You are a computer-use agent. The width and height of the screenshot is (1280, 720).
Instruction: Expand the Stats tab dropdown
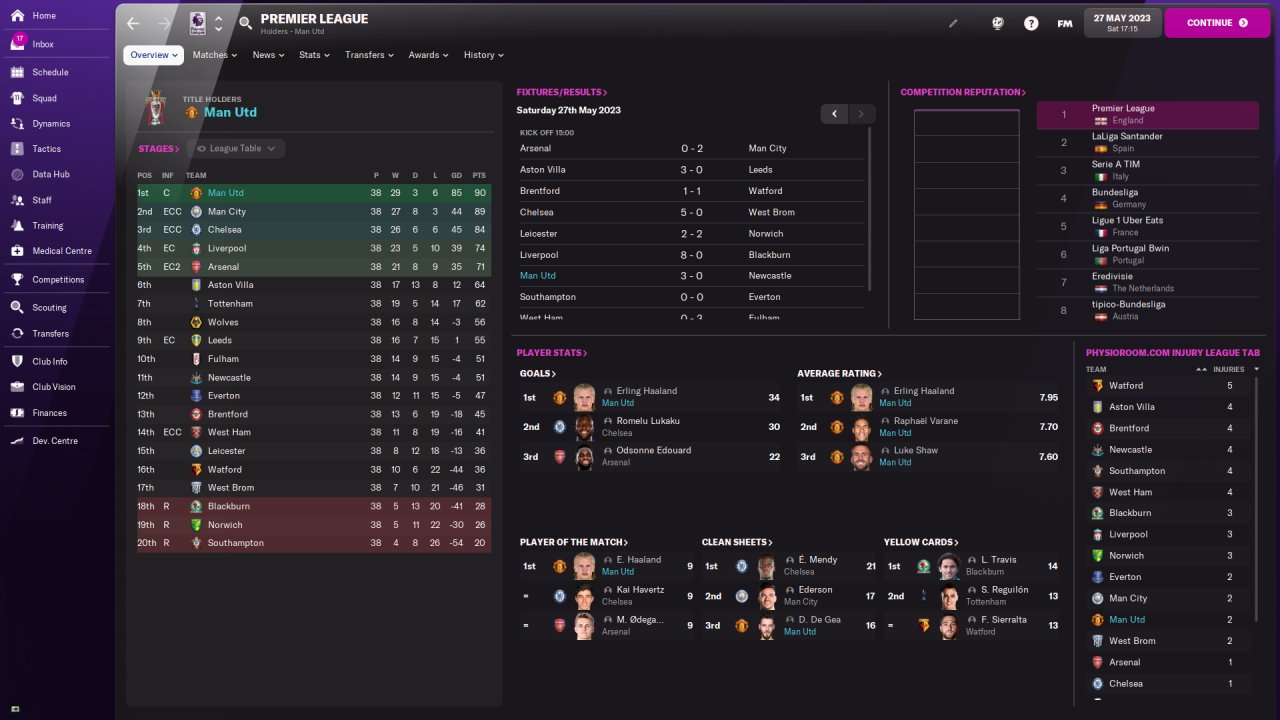point(315,55)
